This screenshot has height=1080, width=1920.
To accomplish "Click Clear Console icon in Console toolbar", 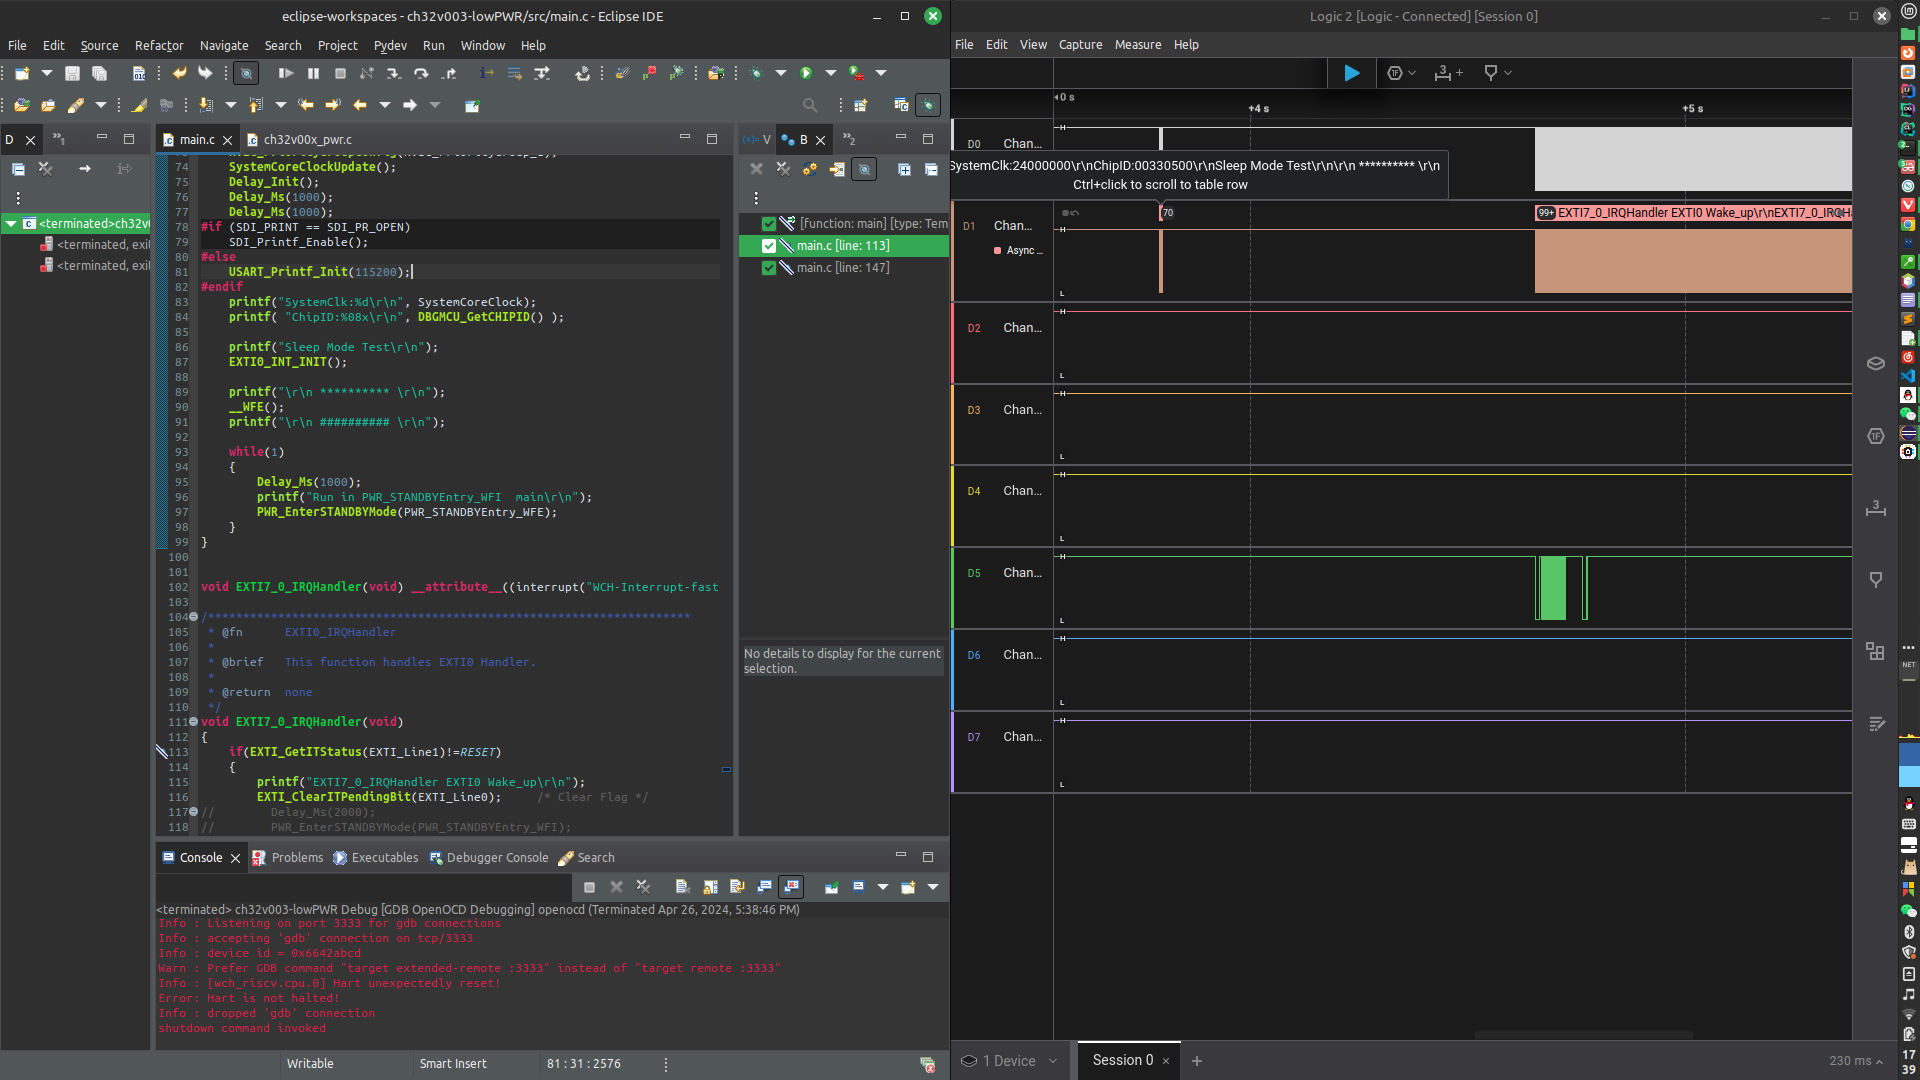I will click(683, 887).
